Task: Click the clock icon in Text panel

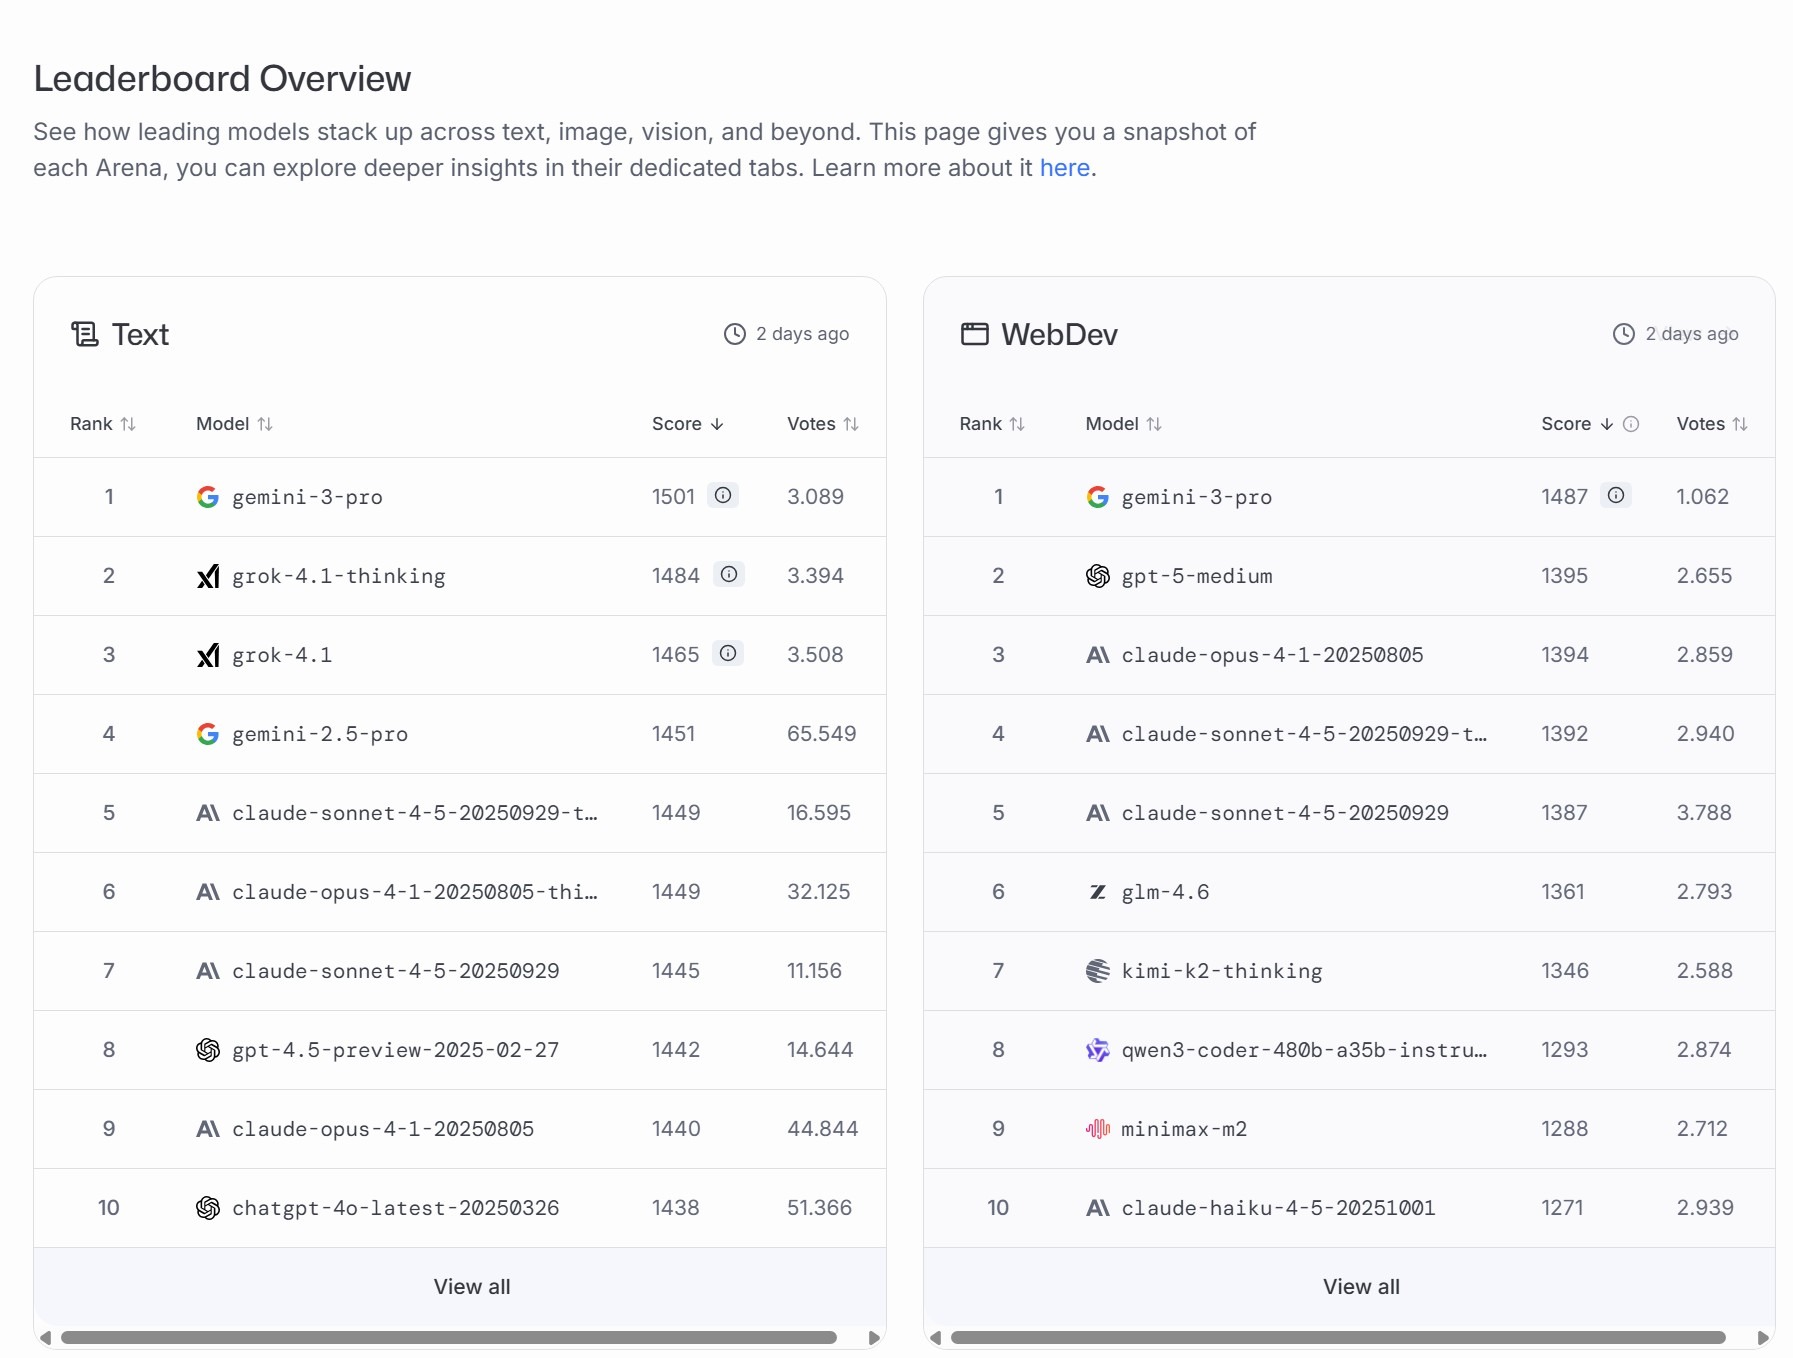Action: click(x=734, y=334)
